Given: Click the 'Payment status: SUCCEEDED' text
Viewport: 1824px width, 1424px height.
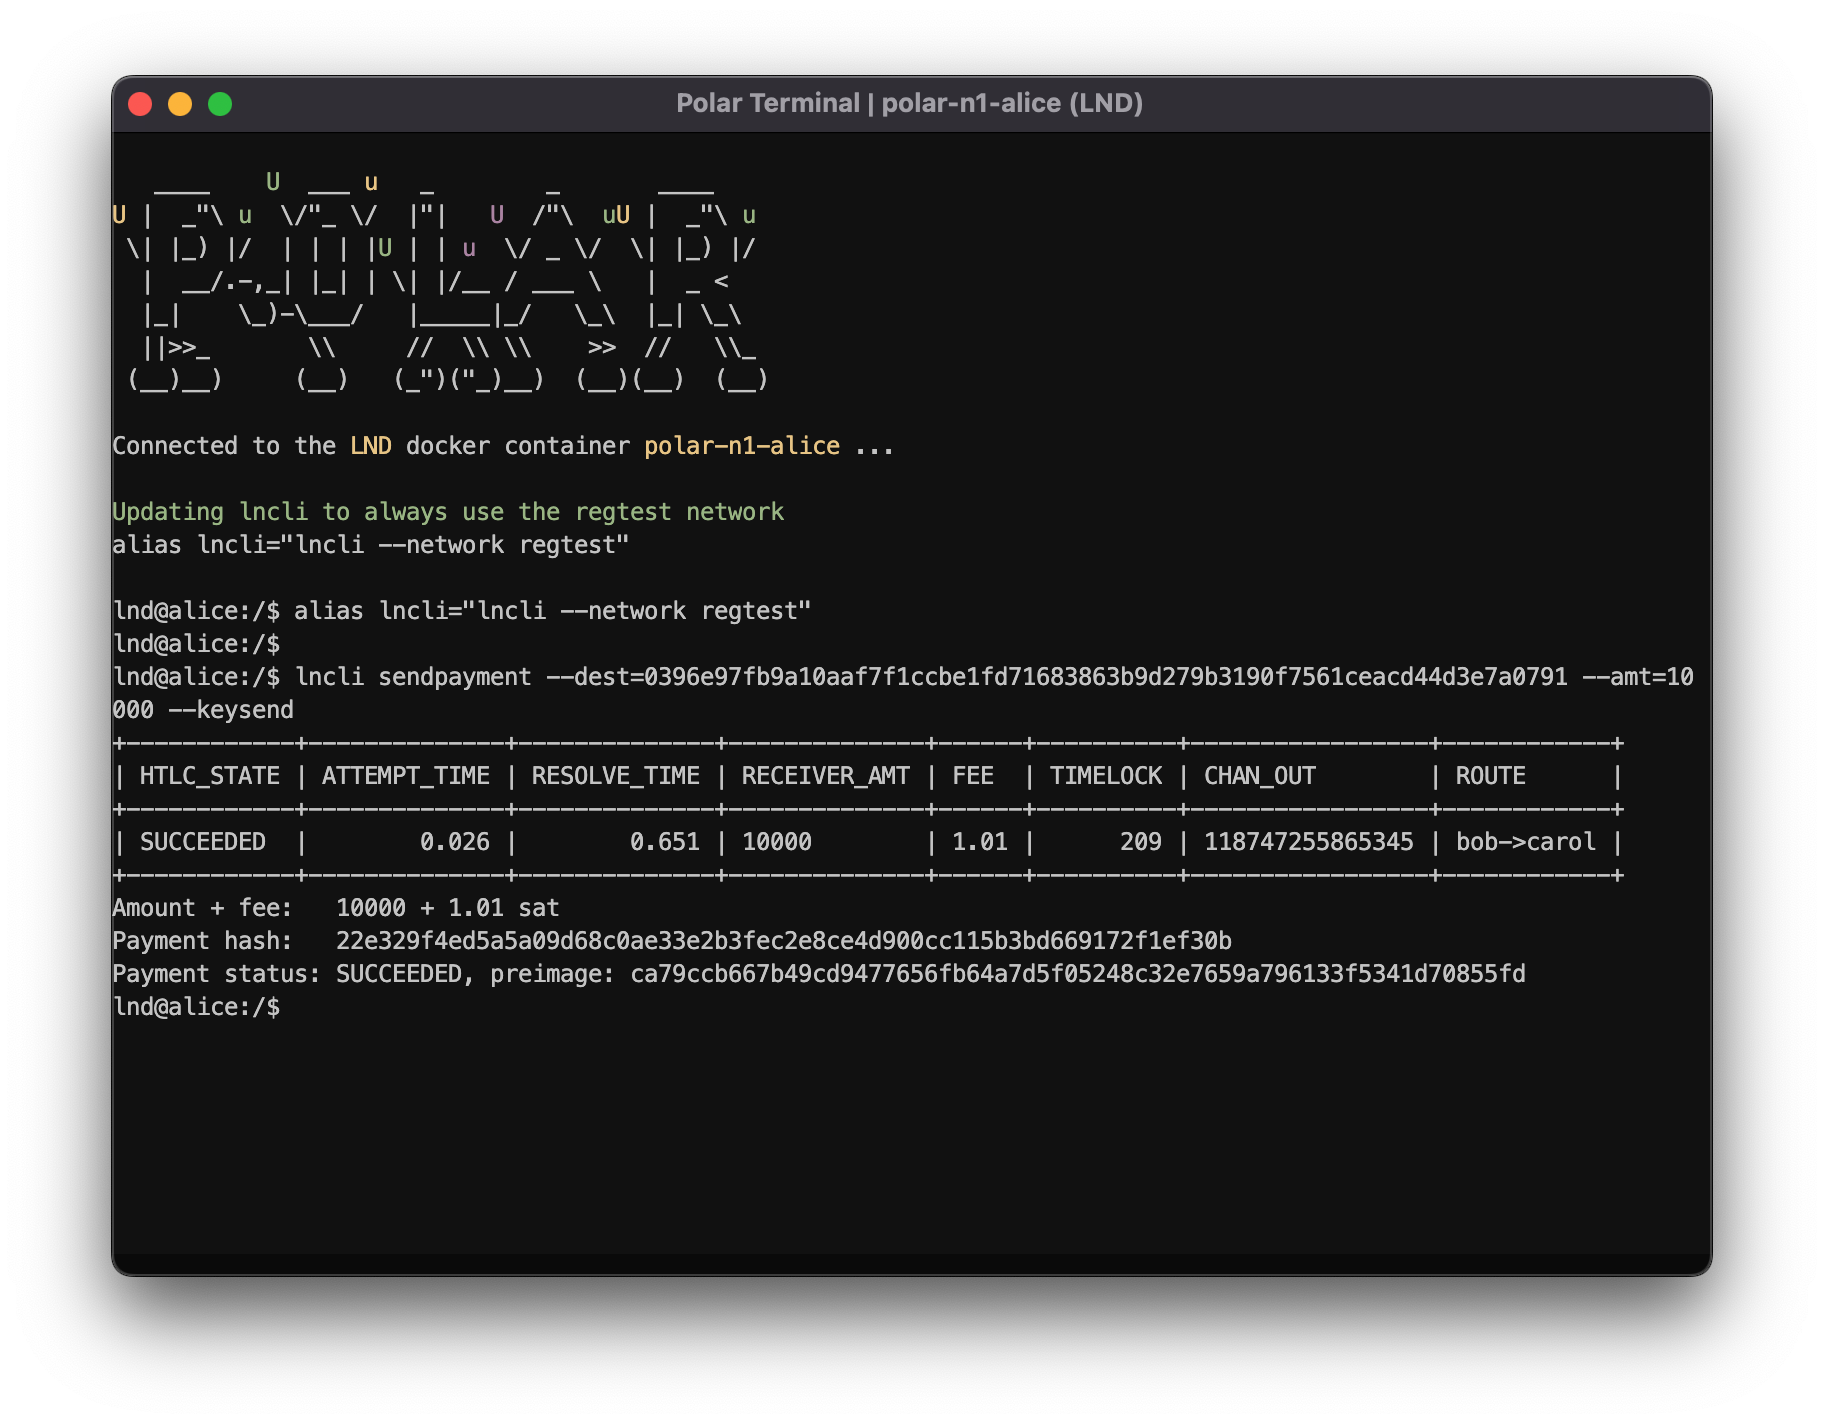Looking at the screenshot, I should (x=288, y=974).
